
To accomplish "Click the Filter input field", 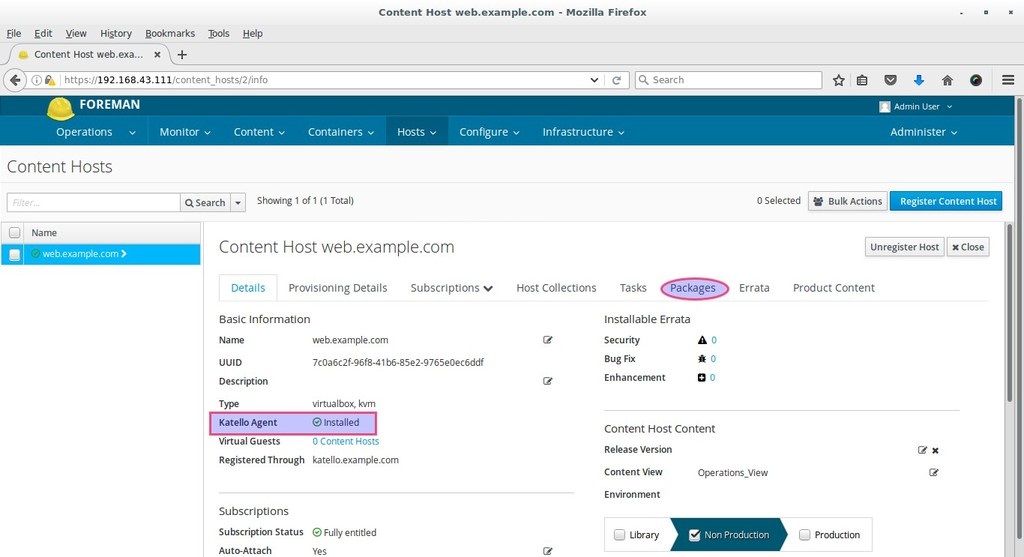I will tap(93, 202).
